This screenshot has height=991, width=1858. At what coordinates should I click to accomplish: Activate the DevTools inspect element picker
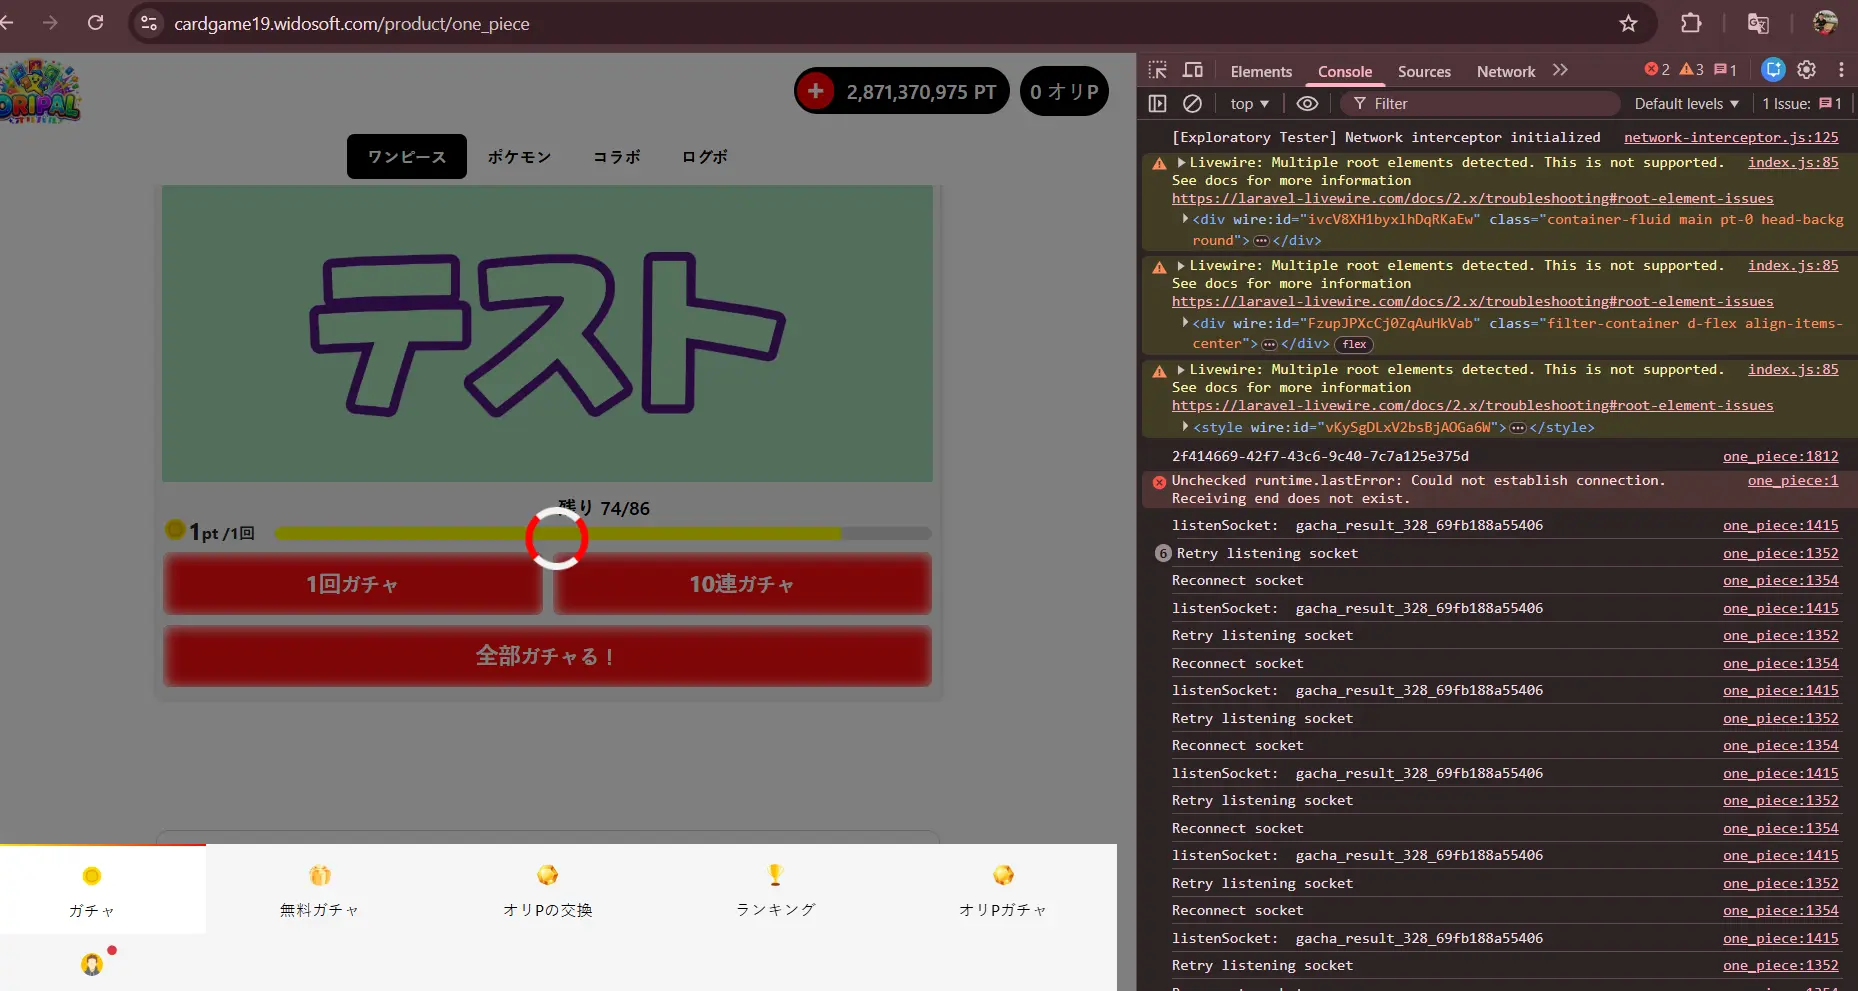click(1157, 70)
